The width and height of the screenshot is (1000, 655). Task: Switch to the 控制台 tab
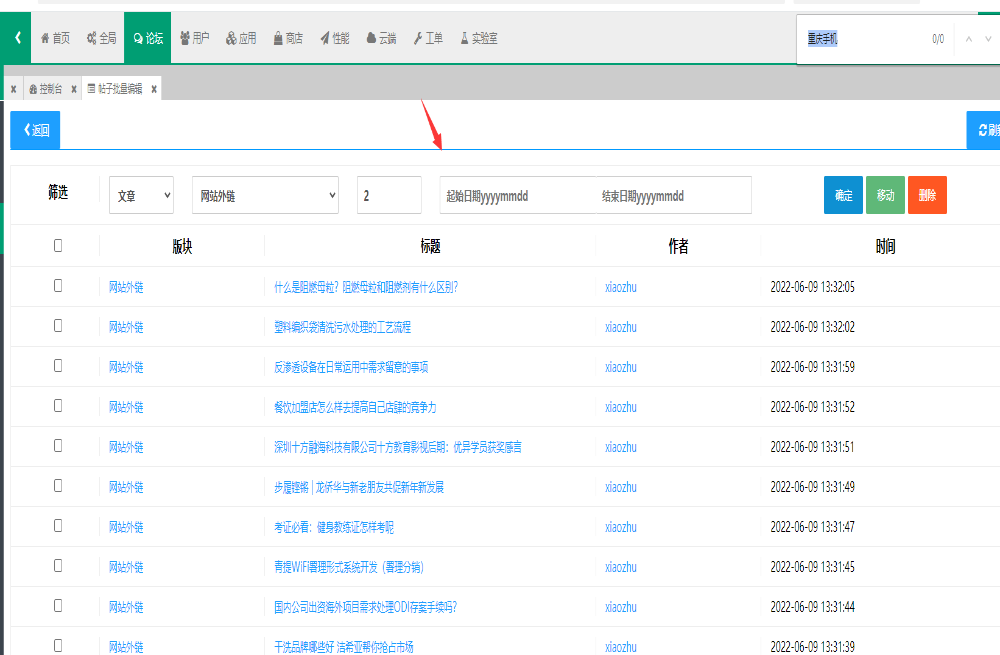click(46, 89)
